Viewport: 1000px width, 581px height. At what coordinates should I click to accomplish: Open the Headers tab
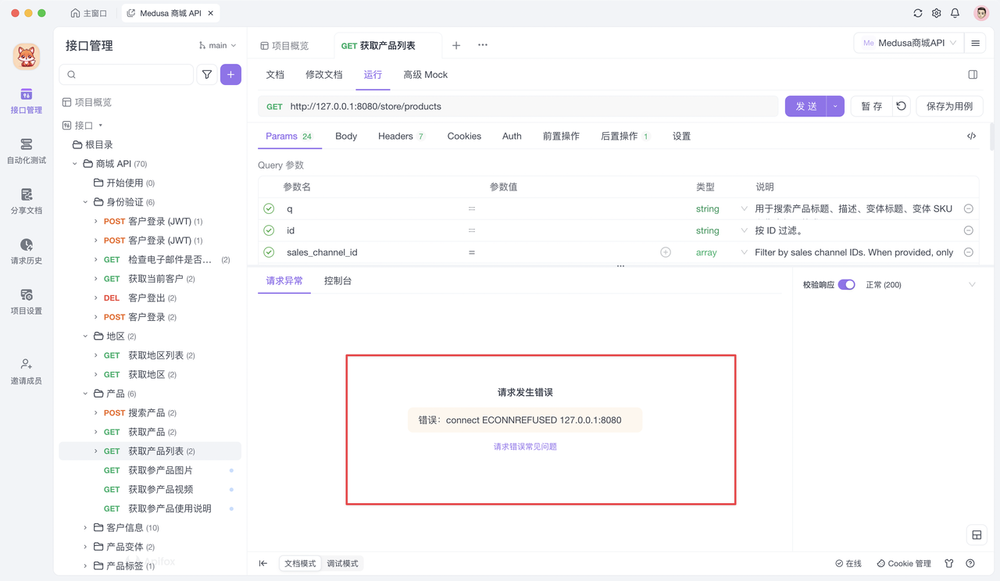(x=401, y=136)
